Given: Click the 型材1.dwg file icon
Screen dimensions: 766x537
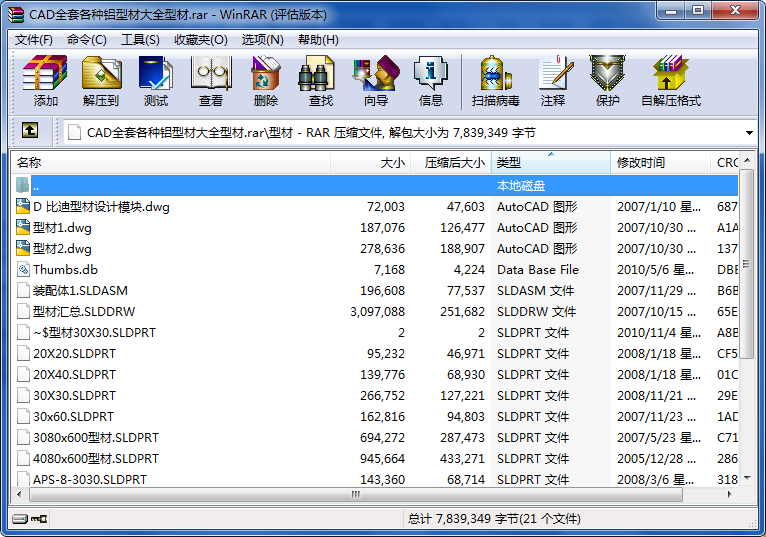Looking at the screenshot, I should coord(23,228).
